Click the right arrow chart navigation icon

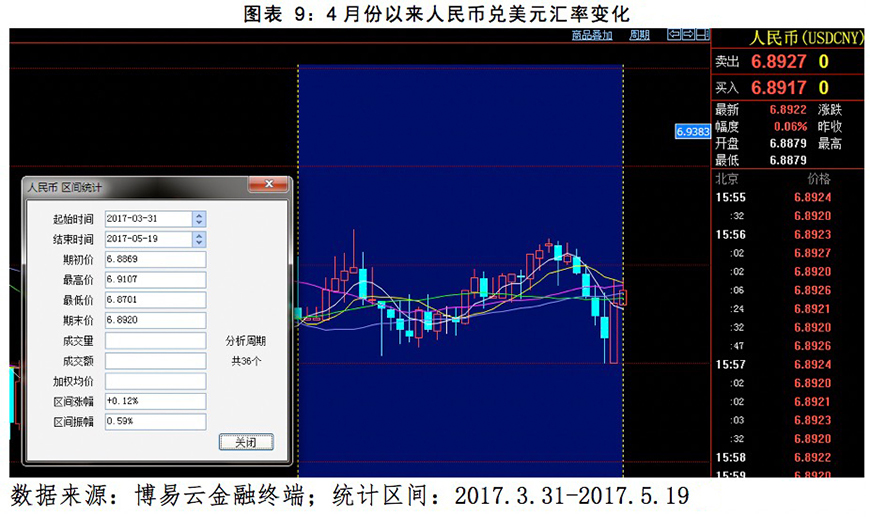pos(688,35)
